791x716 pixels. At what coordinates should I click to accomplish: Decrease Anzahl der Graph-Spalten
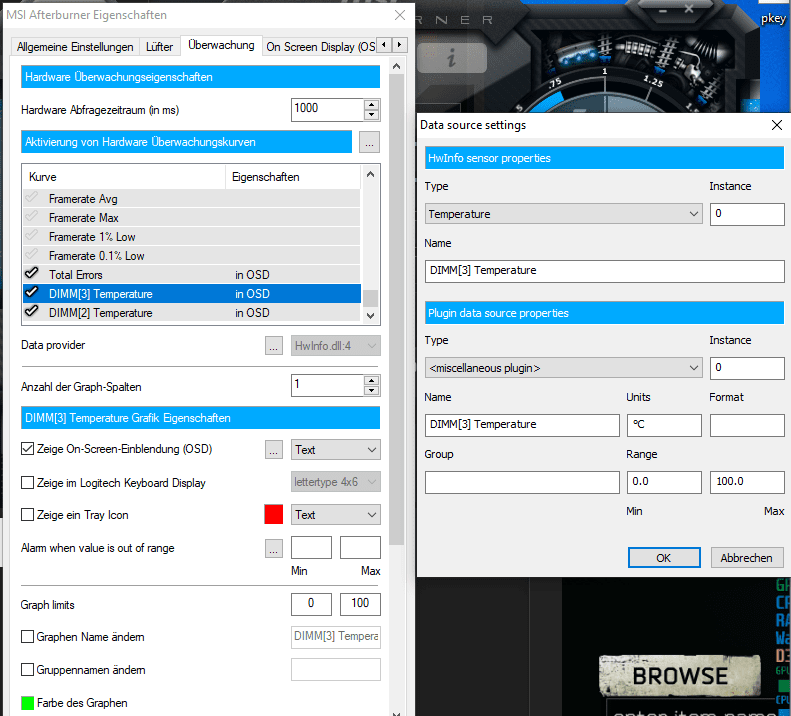[372, 391]
